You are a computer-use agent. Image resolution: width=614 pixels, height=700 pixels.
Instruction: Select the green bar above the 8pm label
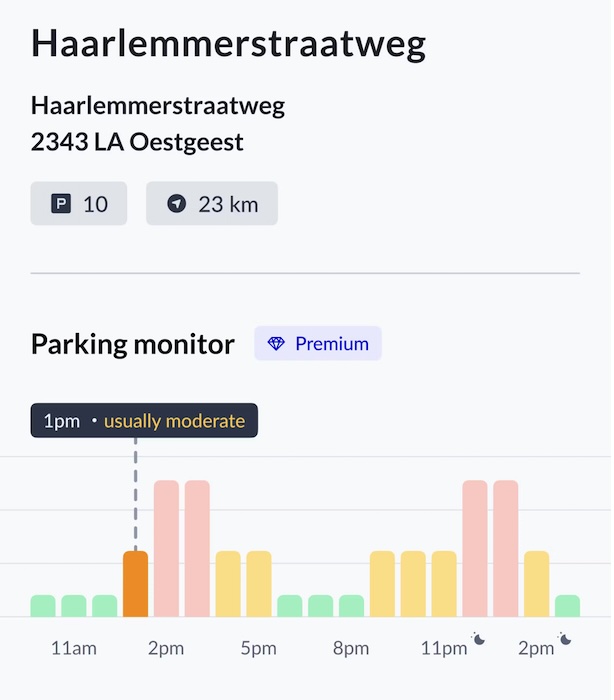[351, 606]
